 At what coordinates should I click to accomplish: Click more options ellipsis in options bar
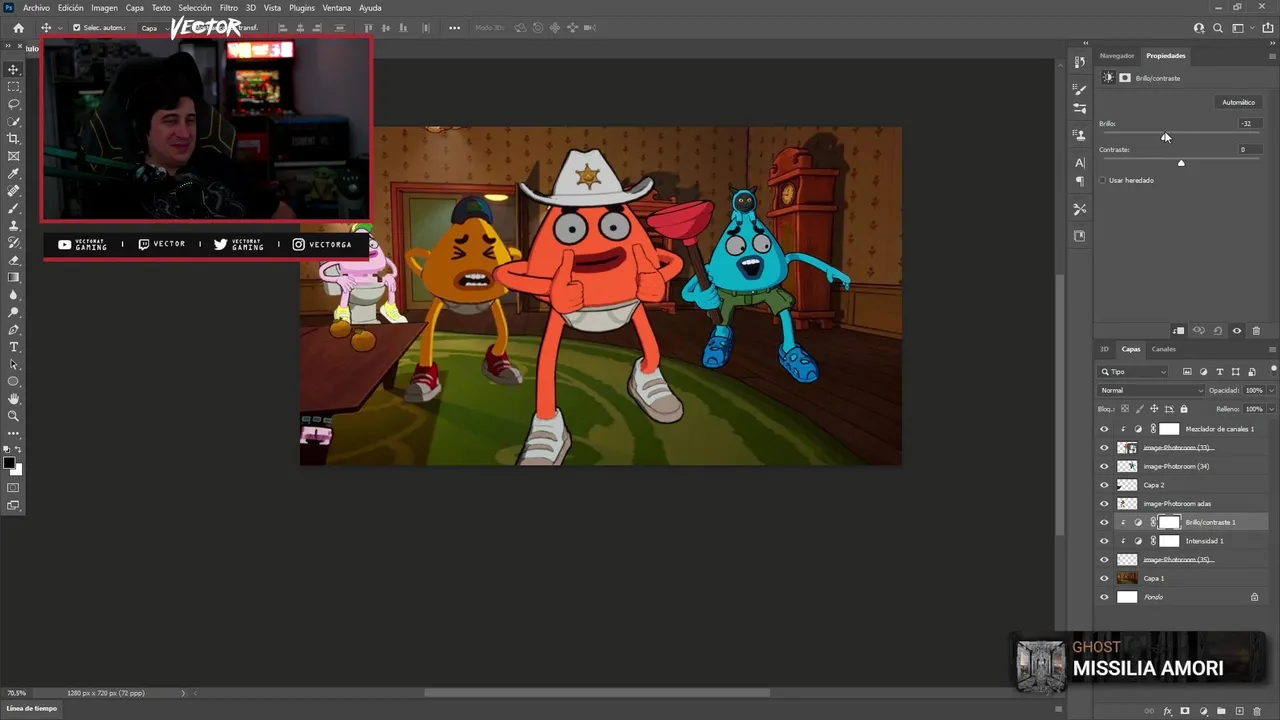click(x=454, y=28)
